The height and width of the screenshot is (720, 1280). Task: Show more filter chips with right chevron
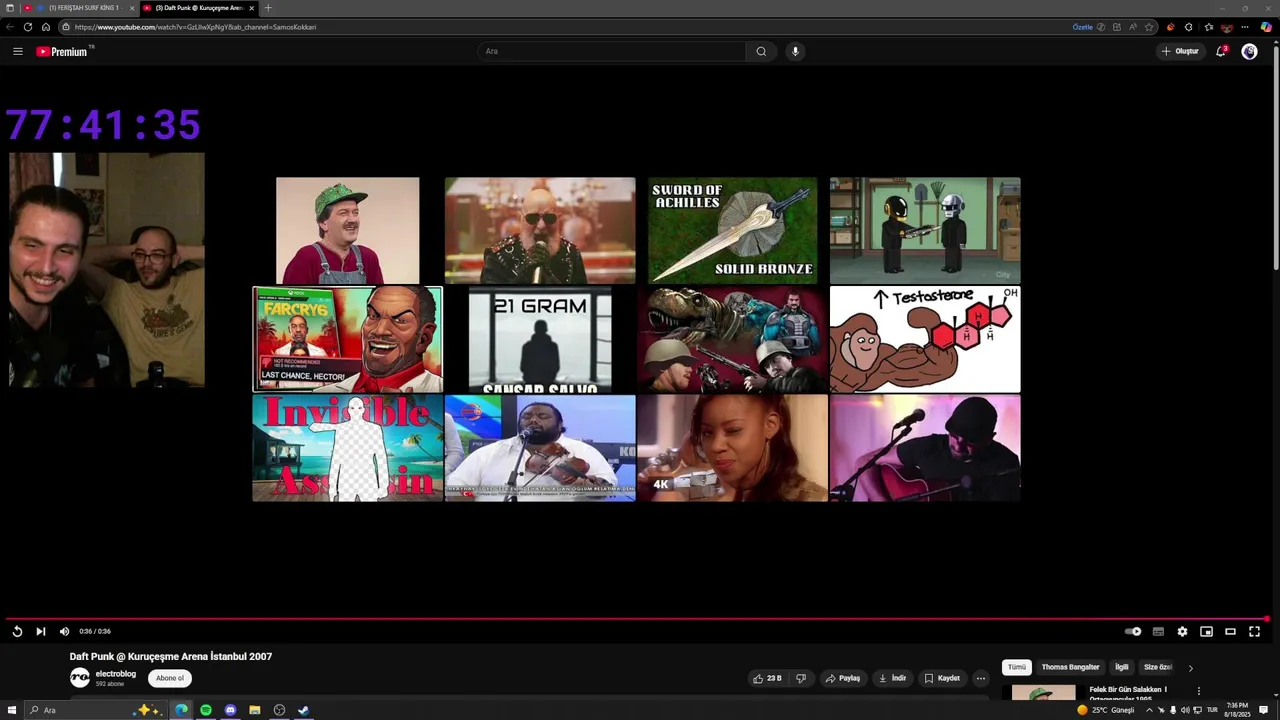(x=1190, y=668)
